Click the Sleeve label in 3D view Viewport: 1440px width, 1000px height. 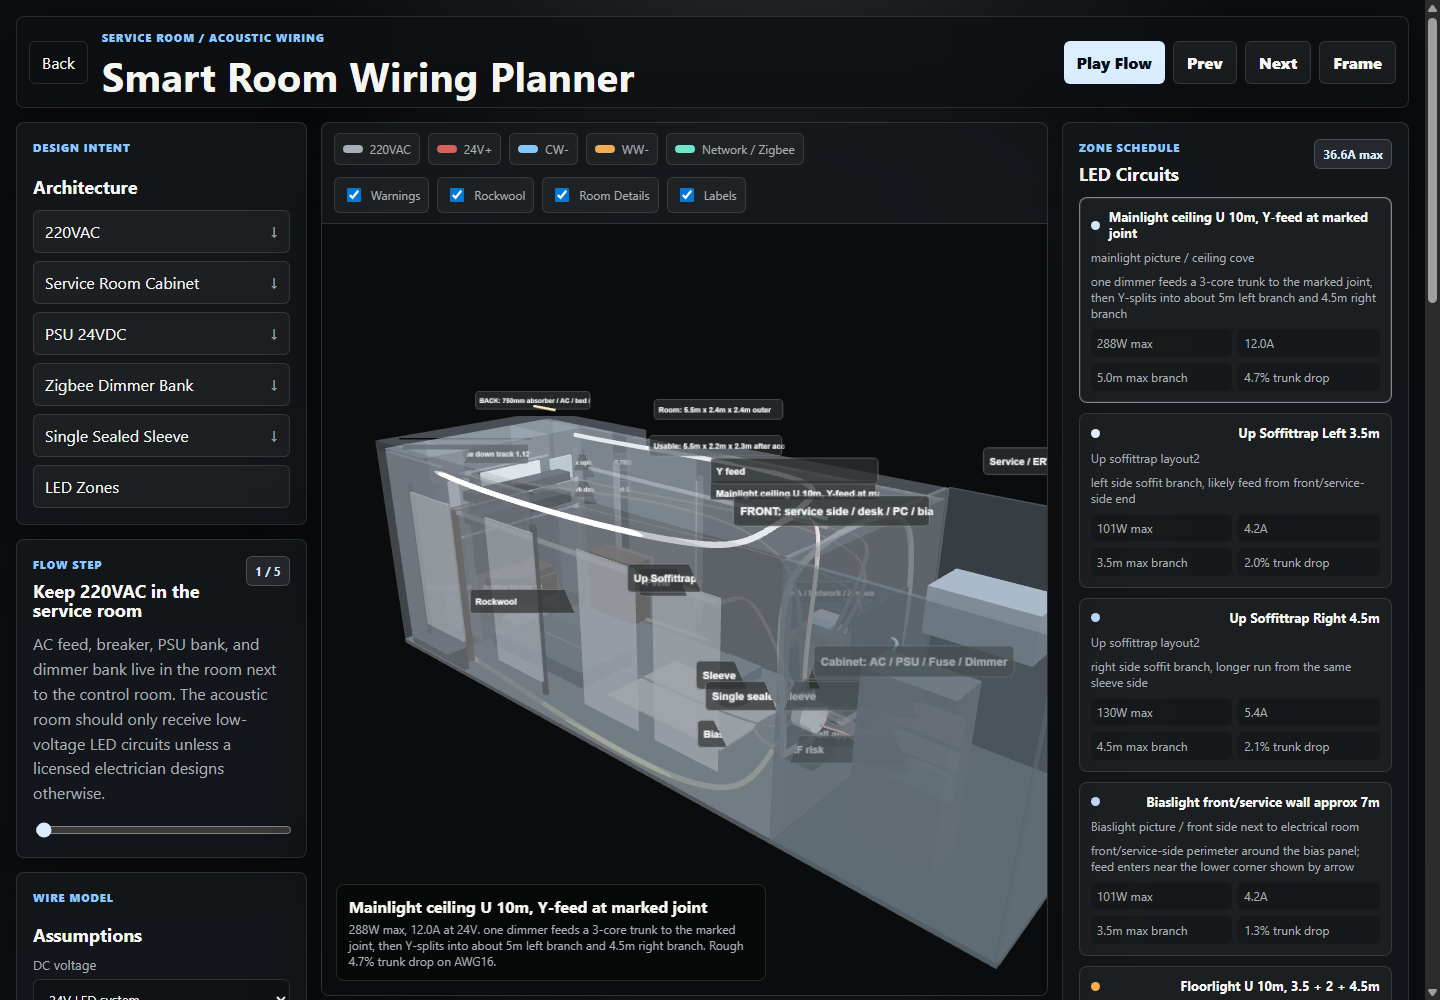click(719, 675)
